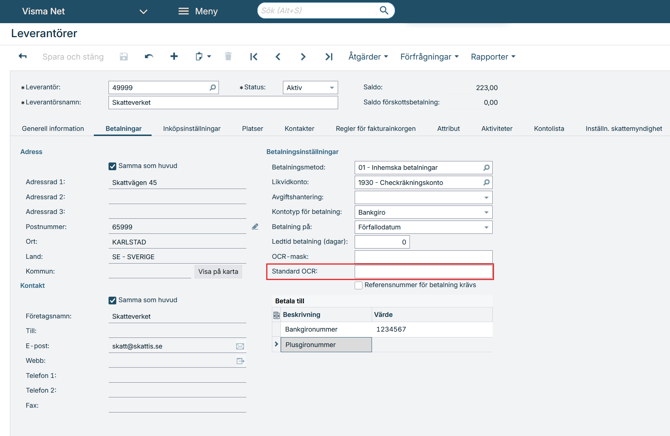
Task: Open the Platser tab
Action: coord(252,128)
